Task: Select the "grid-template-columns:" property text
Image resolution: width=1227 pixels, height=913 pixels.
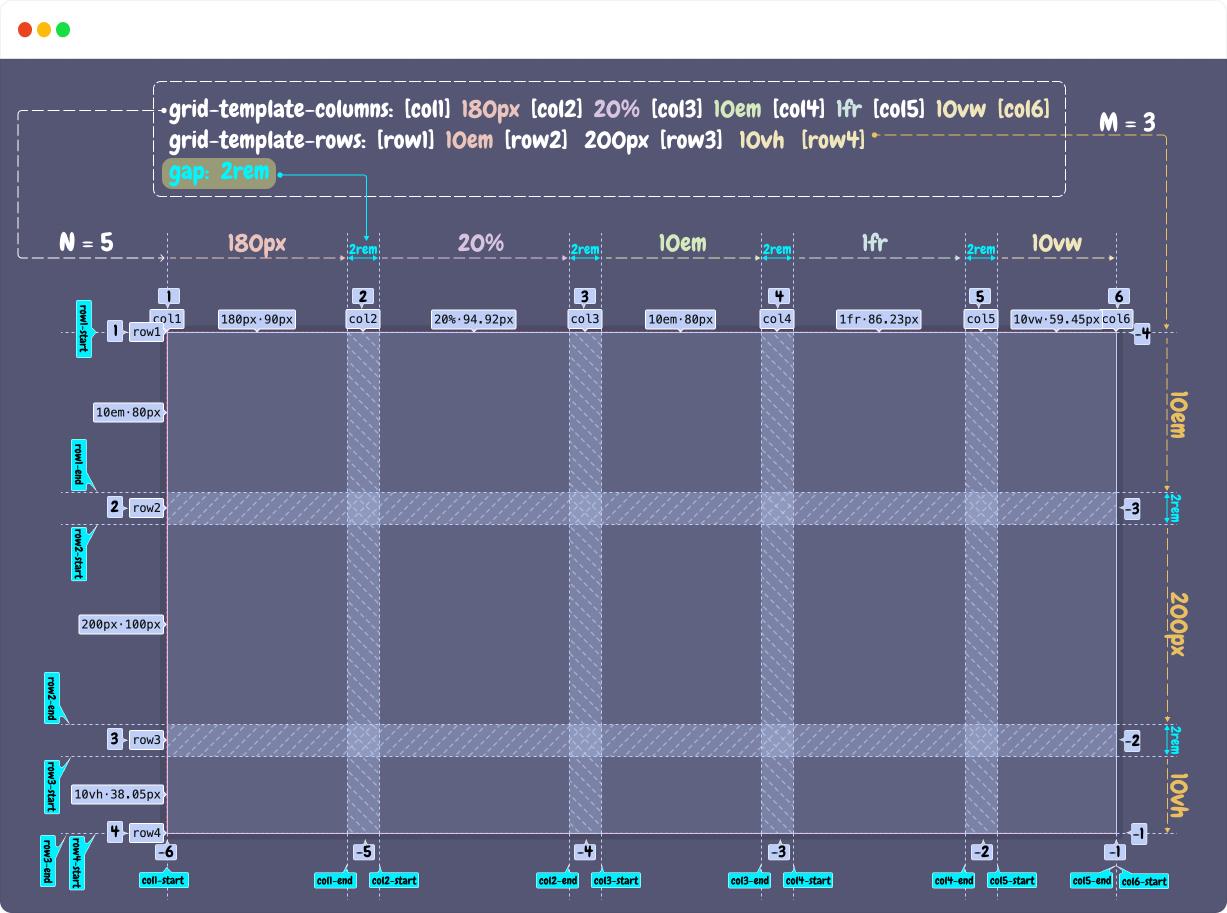Action: pyautogui.click(x=283, y=109)
